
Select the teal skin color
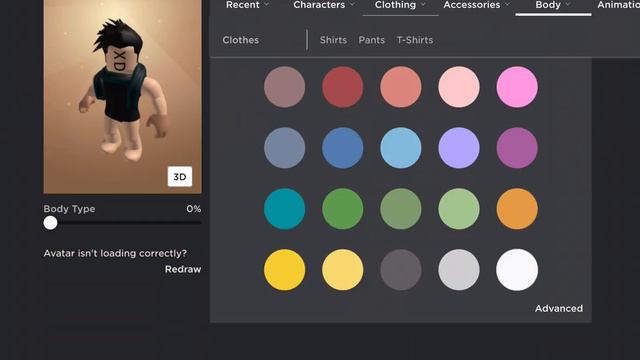tap(284, 209)
